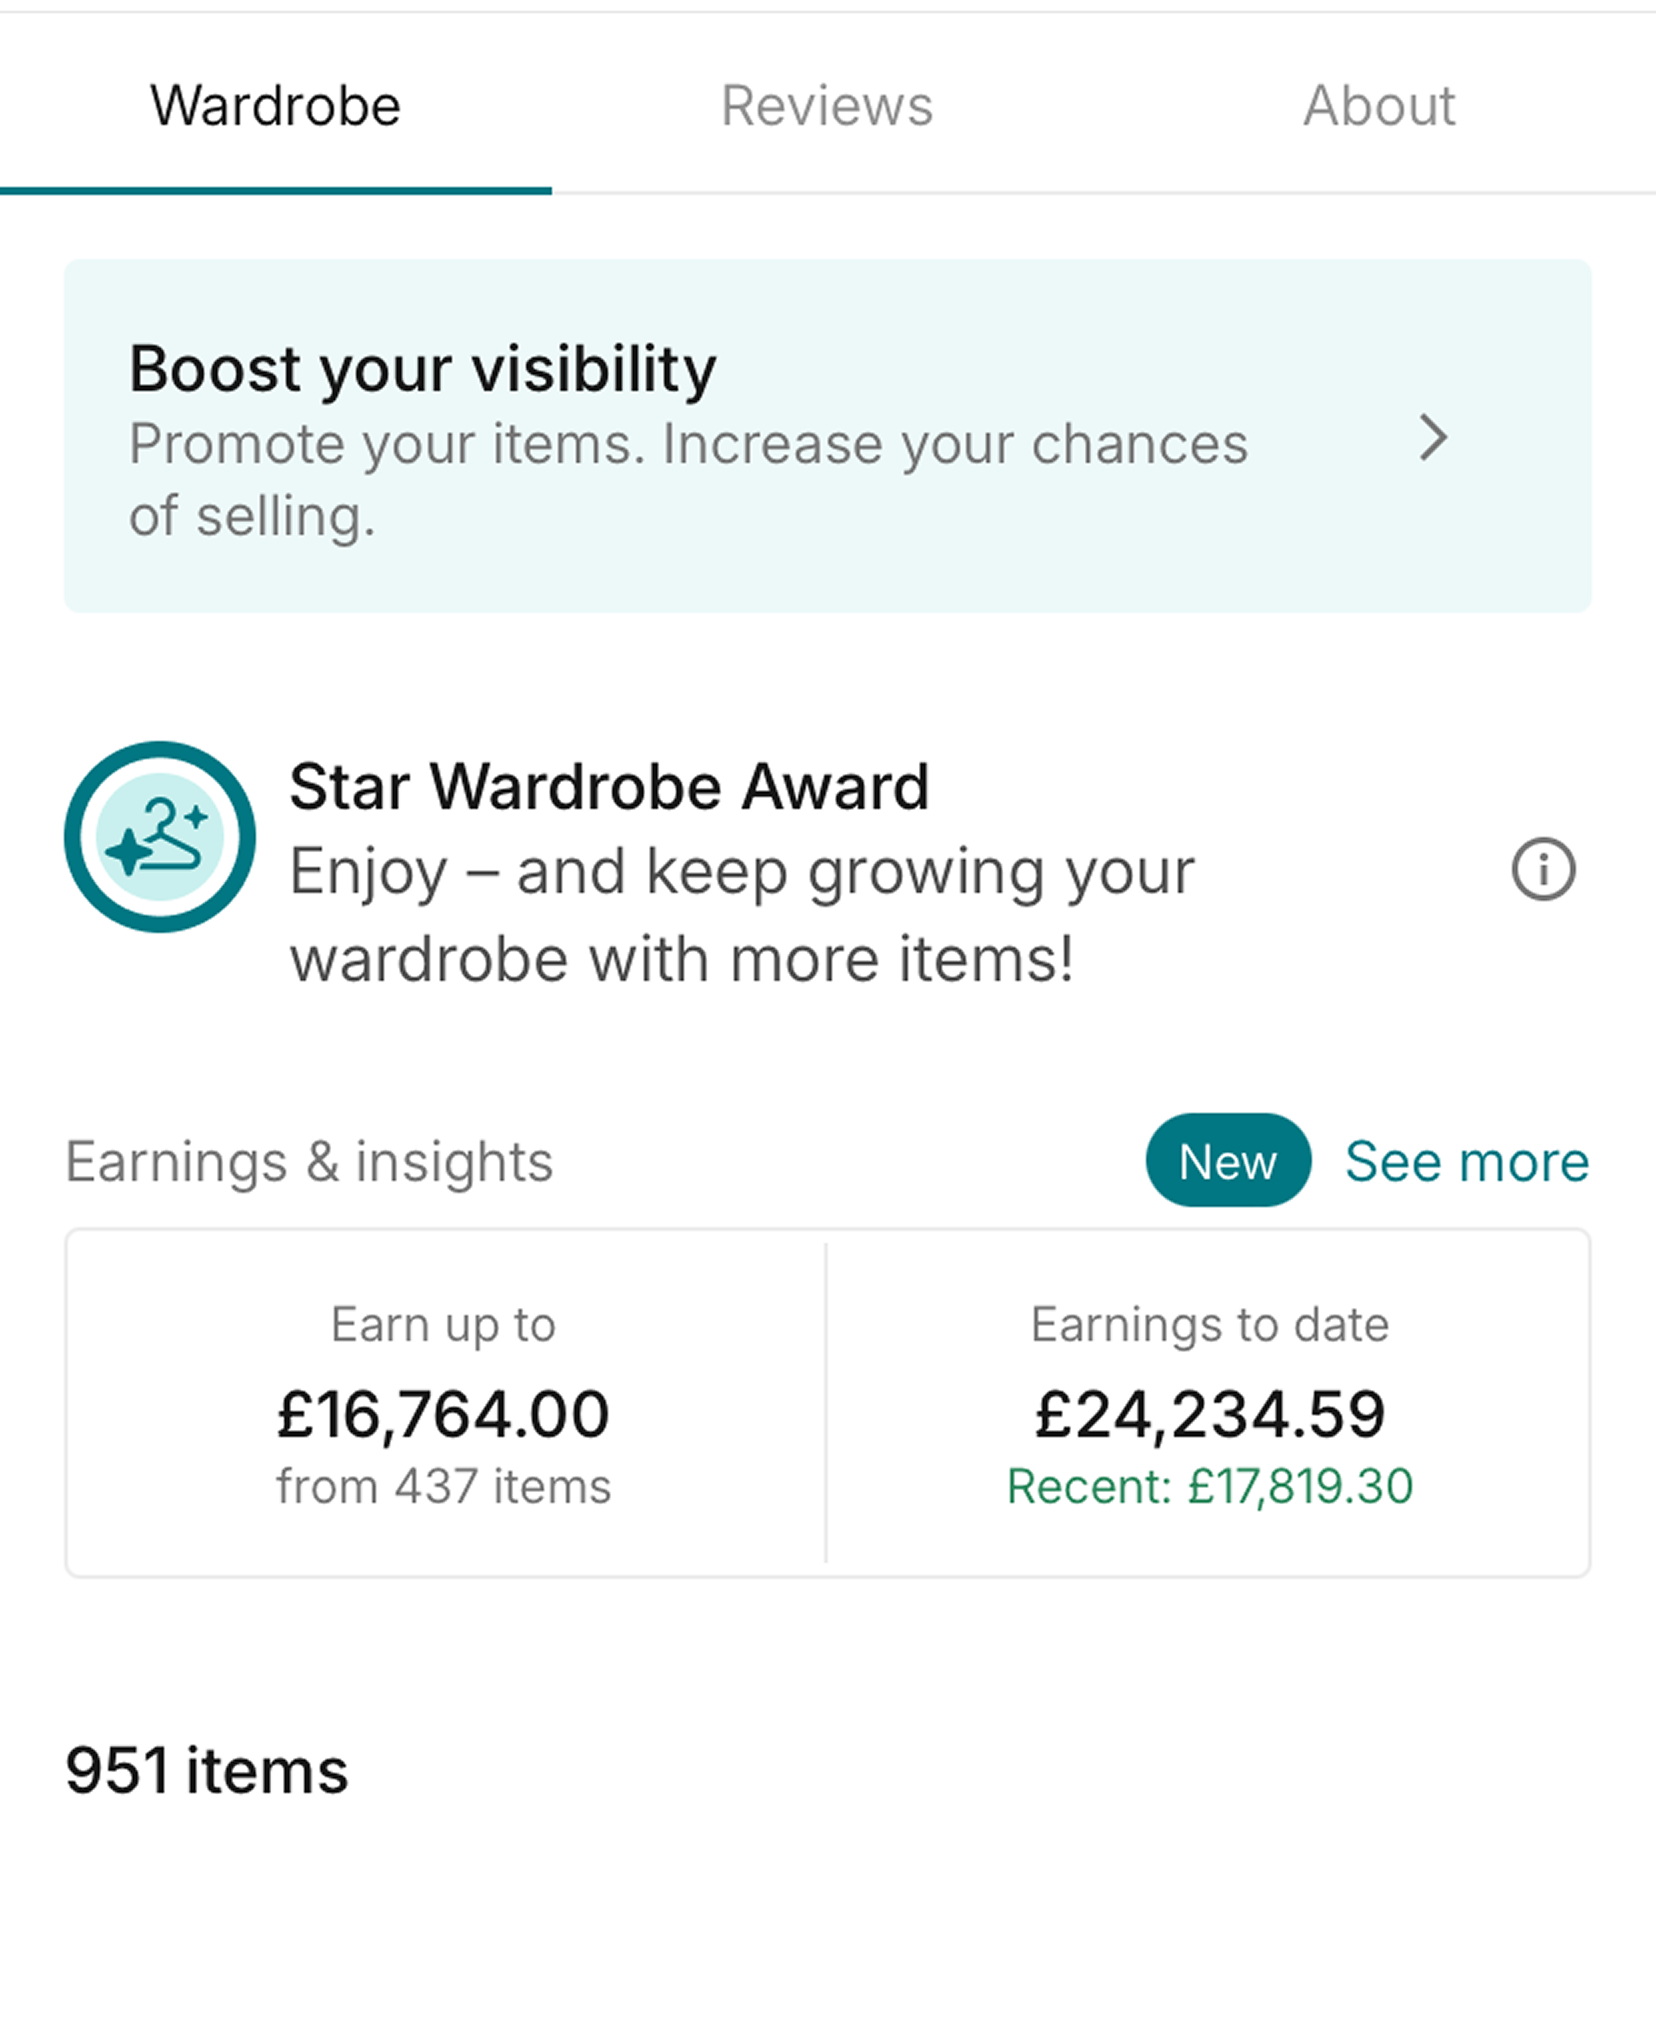Viewport: 1656px width, 2030px height.
Task: Tap the Recent: £17,819.30 green text
Action: [x=1210, y=1486]
